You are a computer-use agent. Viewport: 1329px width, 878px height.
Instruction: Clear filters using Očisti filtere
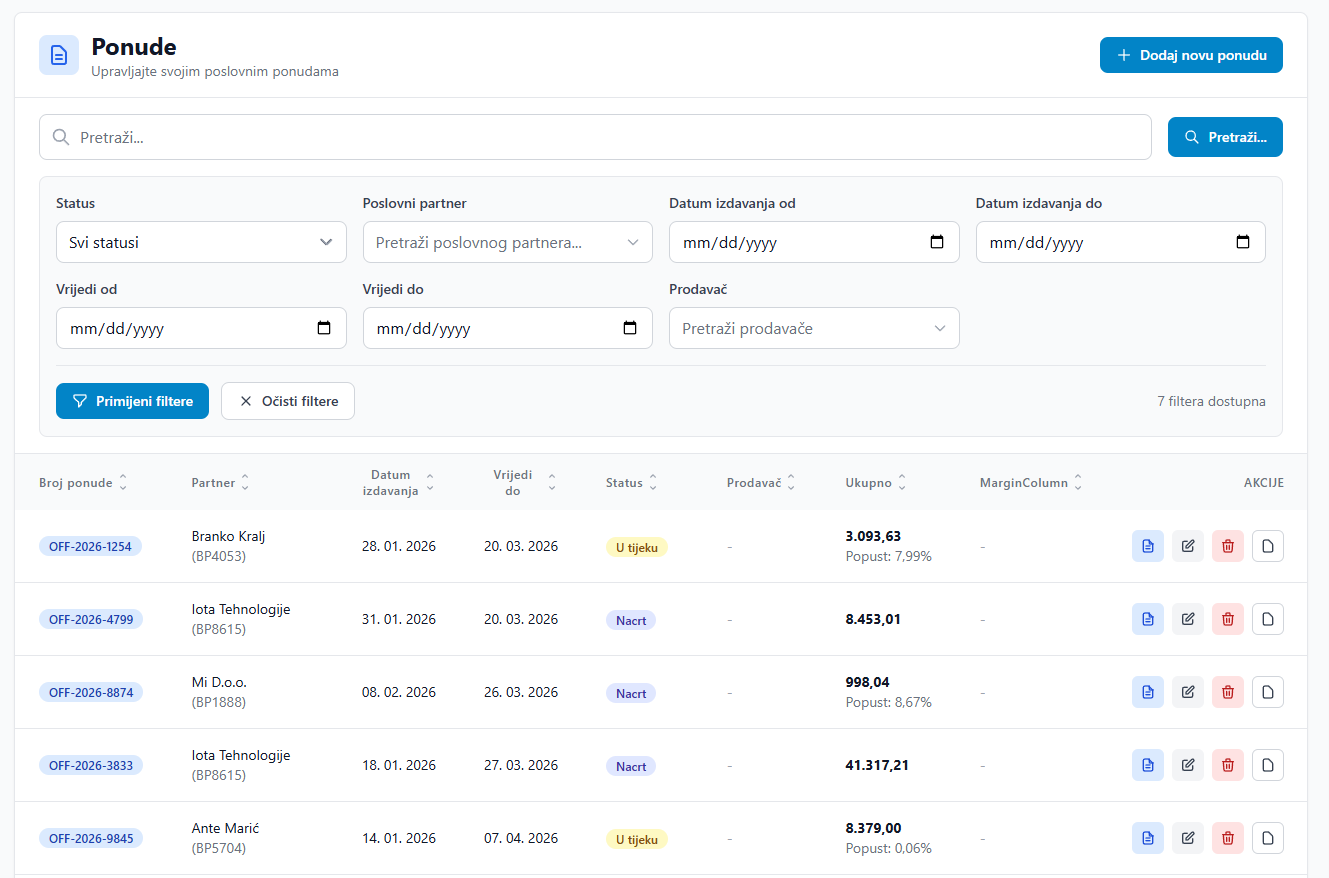click(x=287, y=400)
